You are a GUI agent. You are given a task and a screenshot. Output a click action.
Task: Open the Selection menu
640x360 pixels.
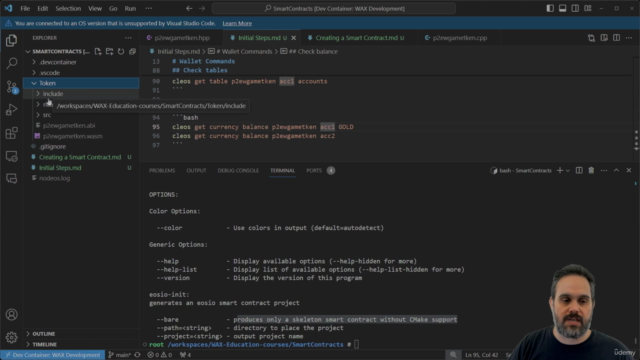(x=68, y=8)
